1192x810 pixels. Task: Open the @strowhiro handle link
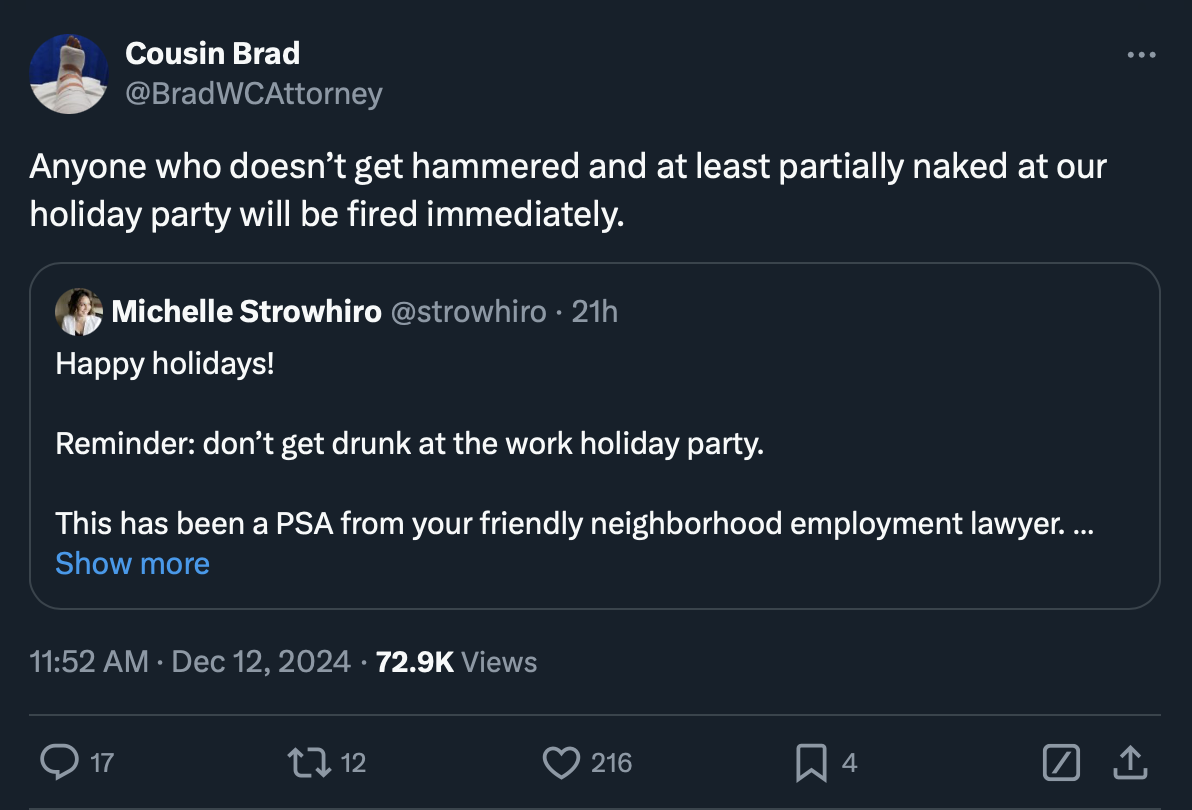[467, 312]
